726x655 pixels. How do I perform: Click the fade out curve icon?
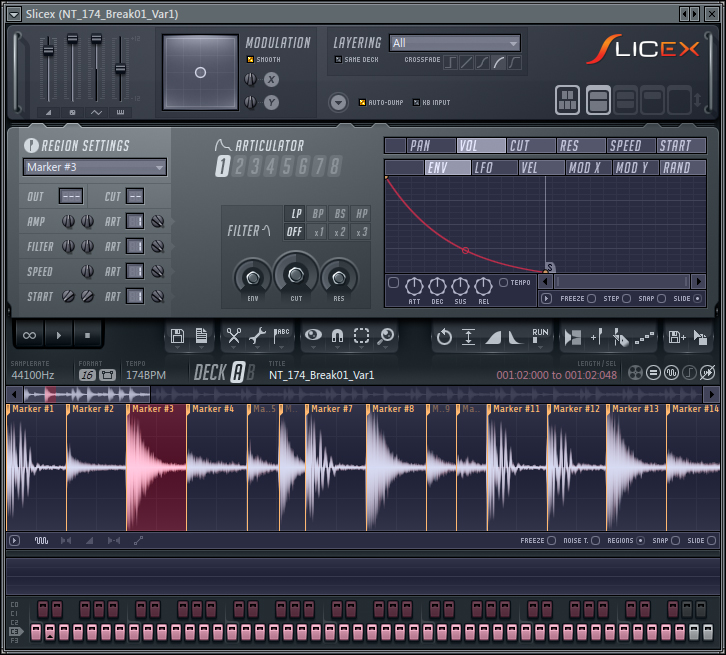[515, 337]
